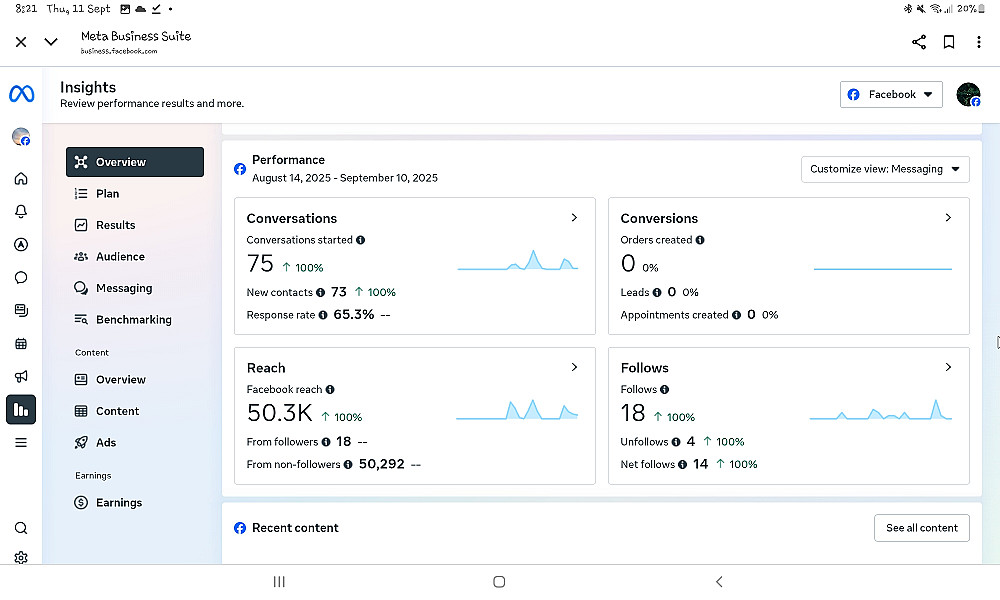Expand the Conversations card chevron
The height and width of the screenshot is (600, 1000).
[574, 218]
